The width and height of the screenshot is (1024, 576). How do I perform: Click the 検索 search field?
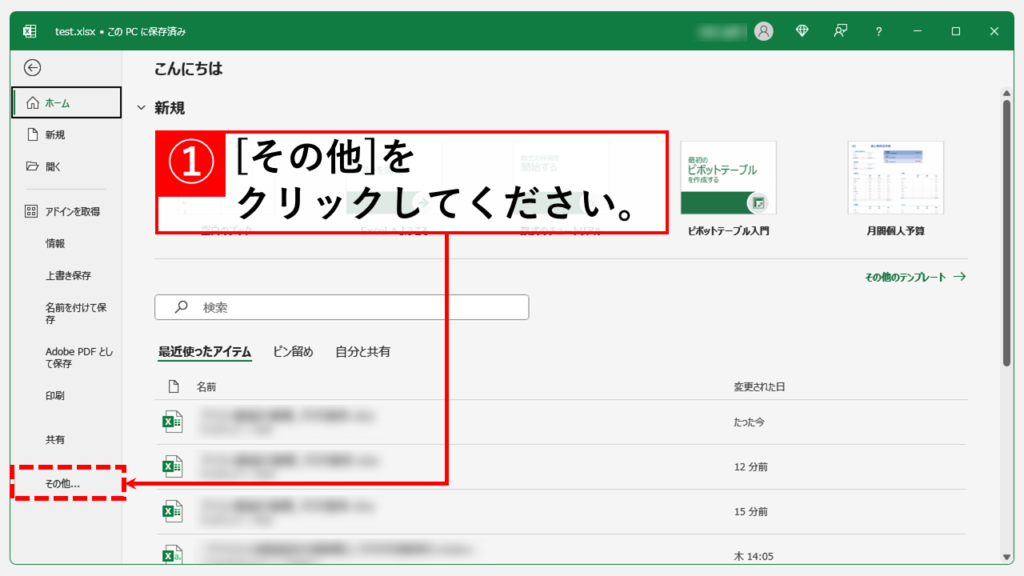341,307
